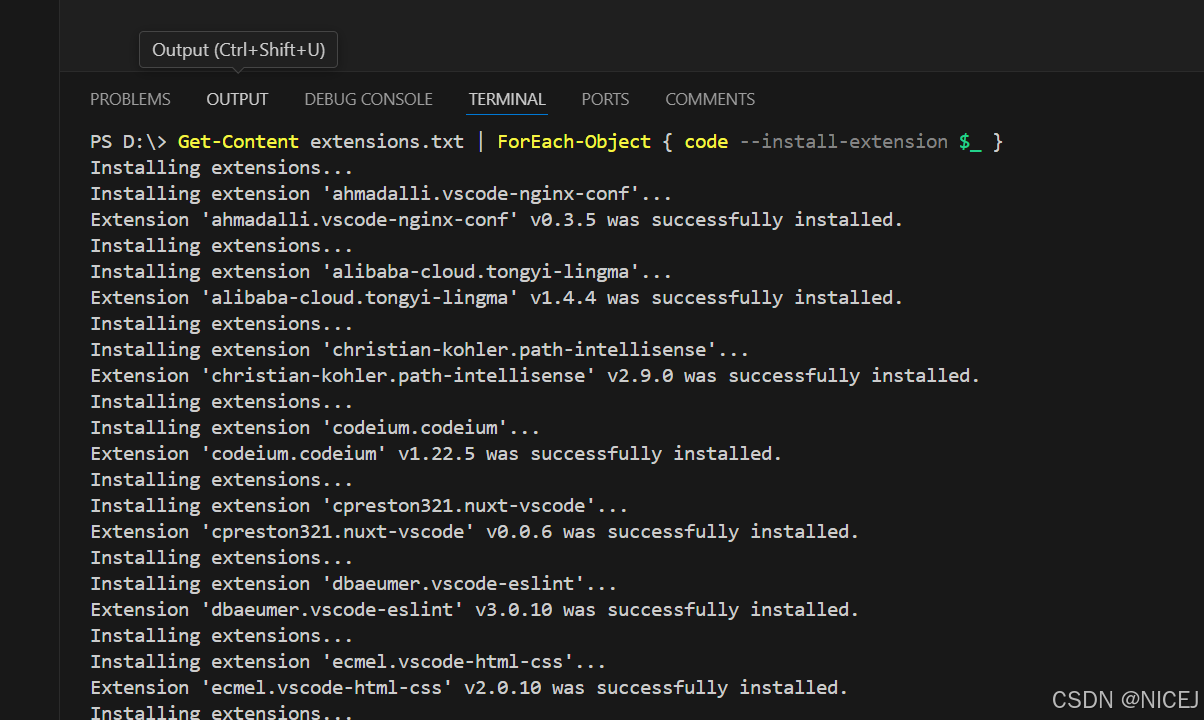This screenshot has width=1204, height=720.
Task: Click the line "Installing extension 'cpreston321.nuxt-vscode'..."
Action: tap(359, 506)
